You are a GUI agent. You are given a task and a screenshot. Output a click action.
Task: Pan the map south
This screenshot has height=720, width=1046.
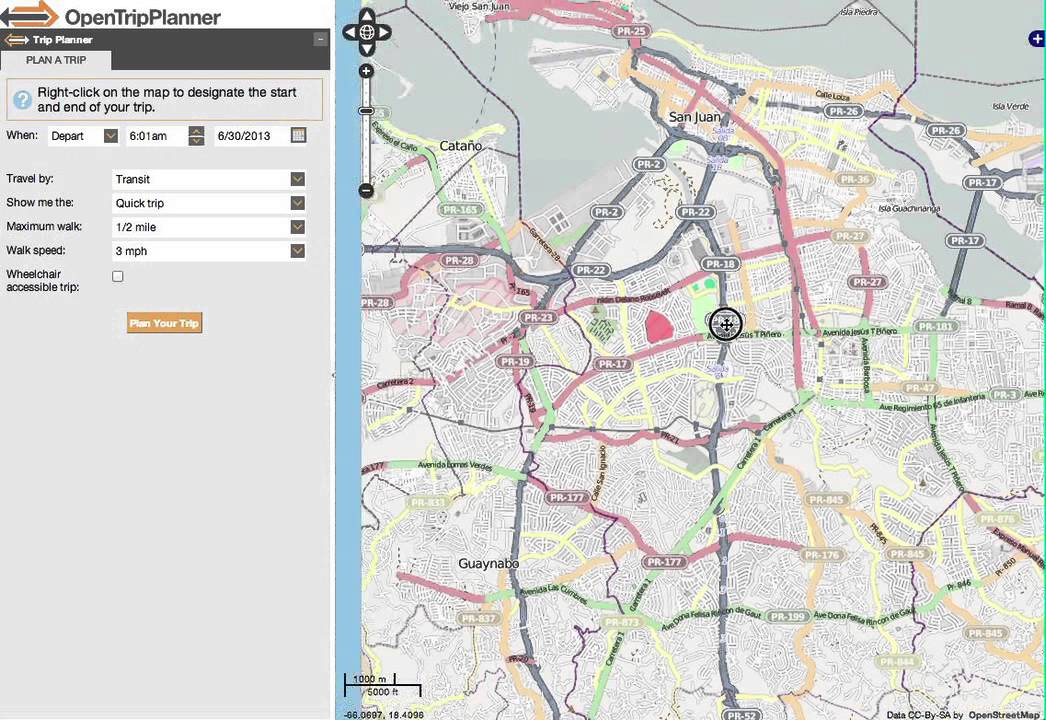pos(367,48)
